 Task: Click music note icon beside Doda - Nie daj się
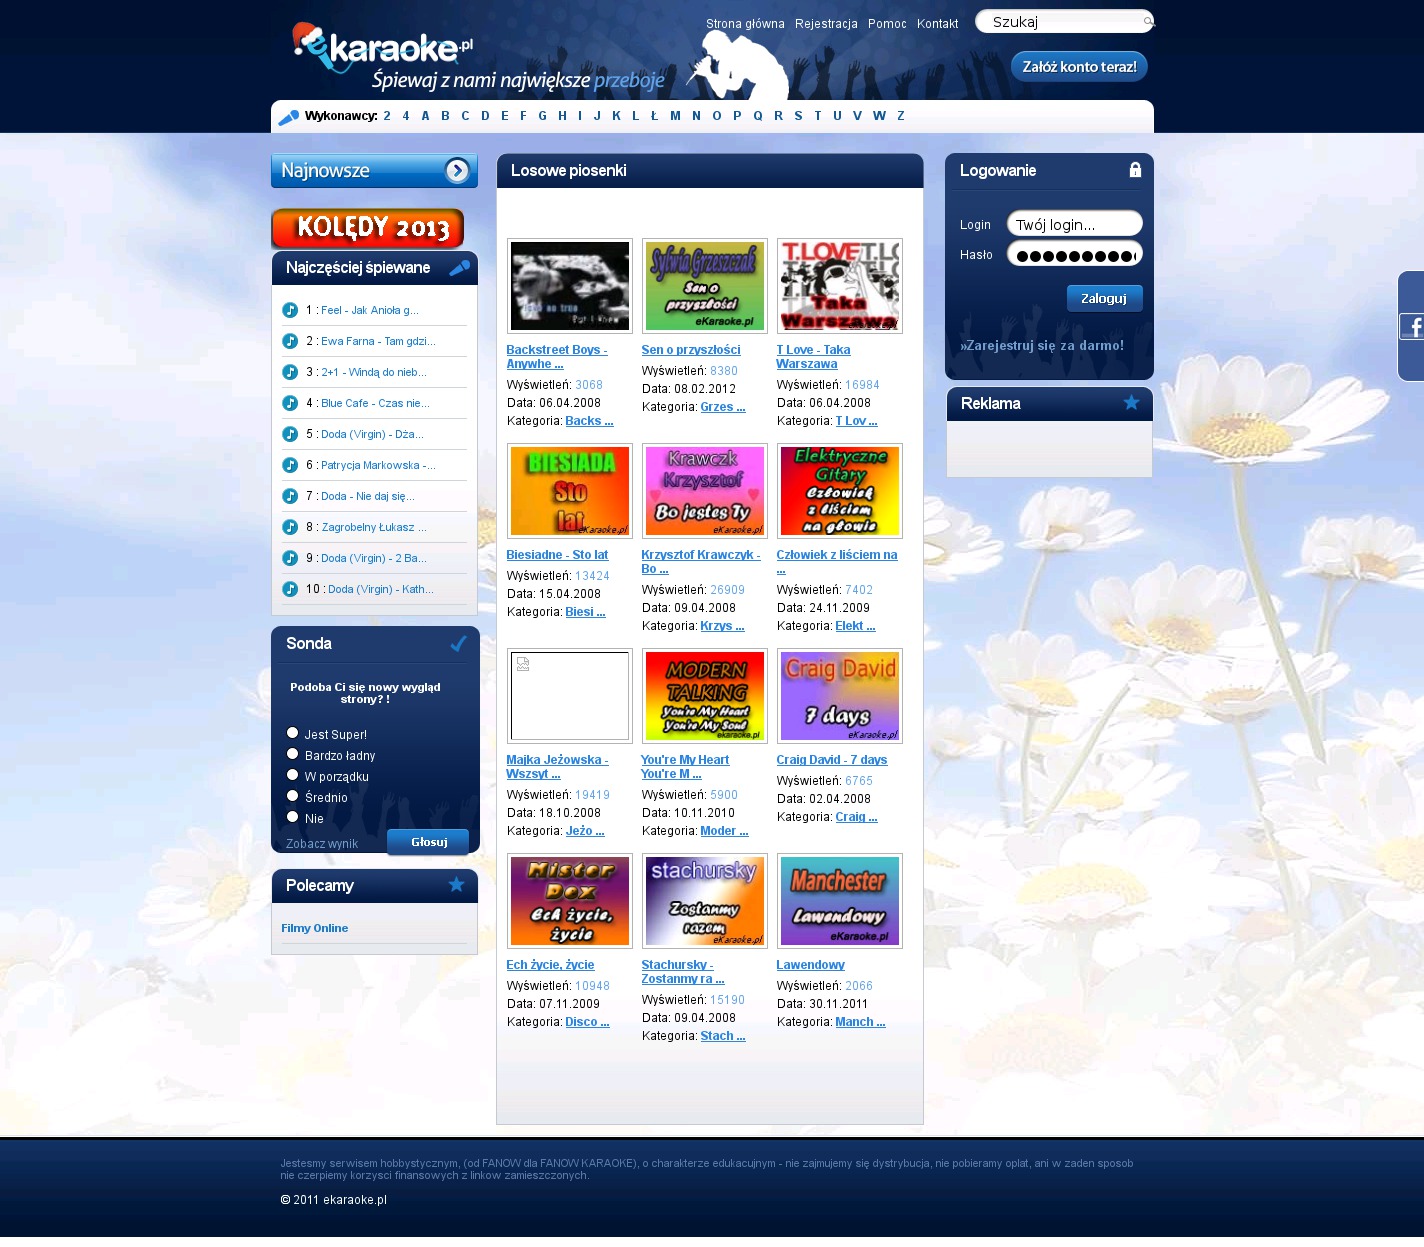(290, 496)
